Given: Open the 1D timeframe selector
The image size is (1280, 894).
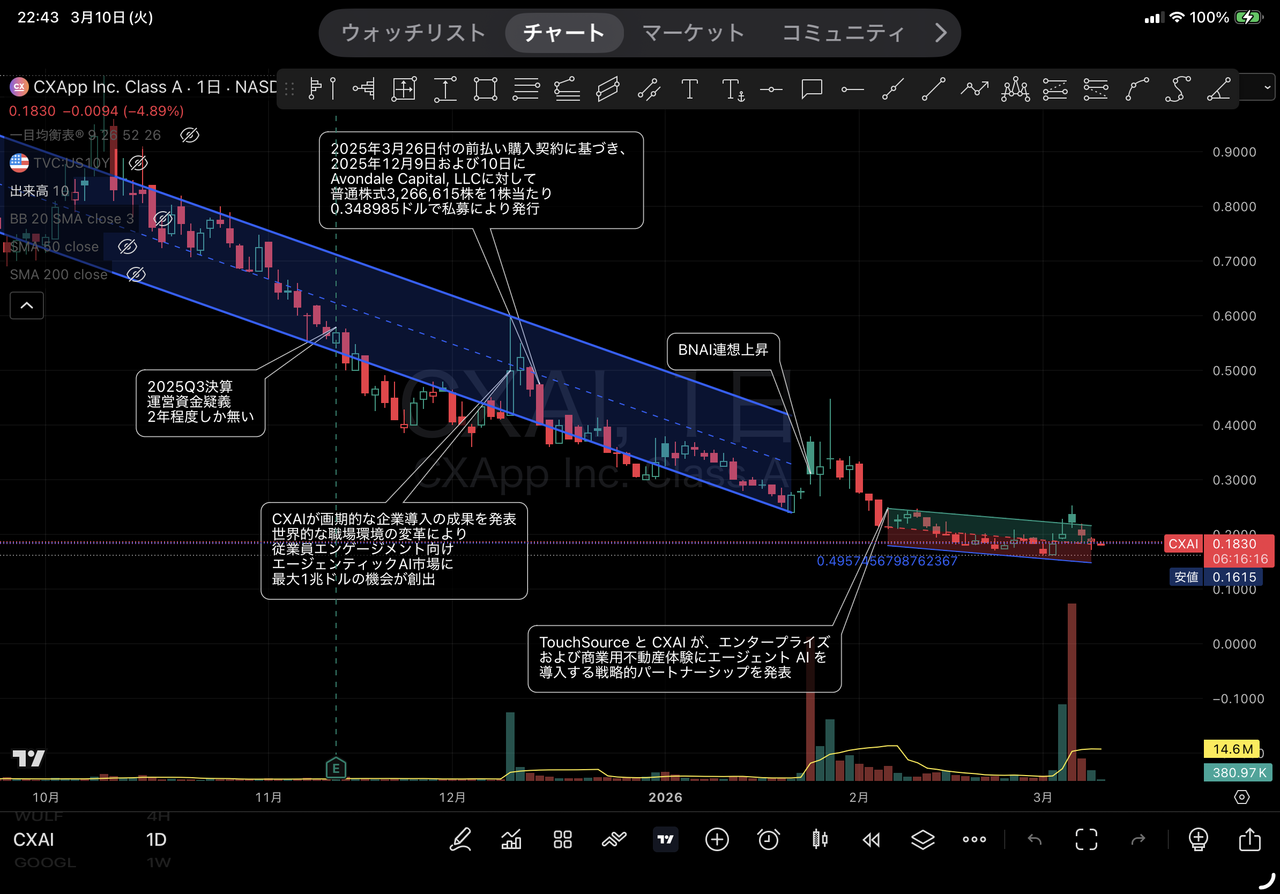Looking at the screenshot, I should (157, 839).
